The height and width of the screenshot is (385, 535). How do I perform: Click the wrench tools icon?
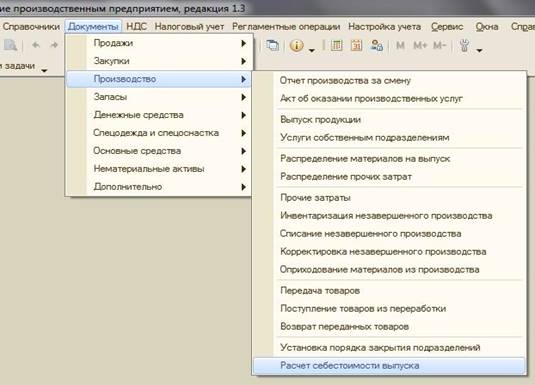coord(465,45)
